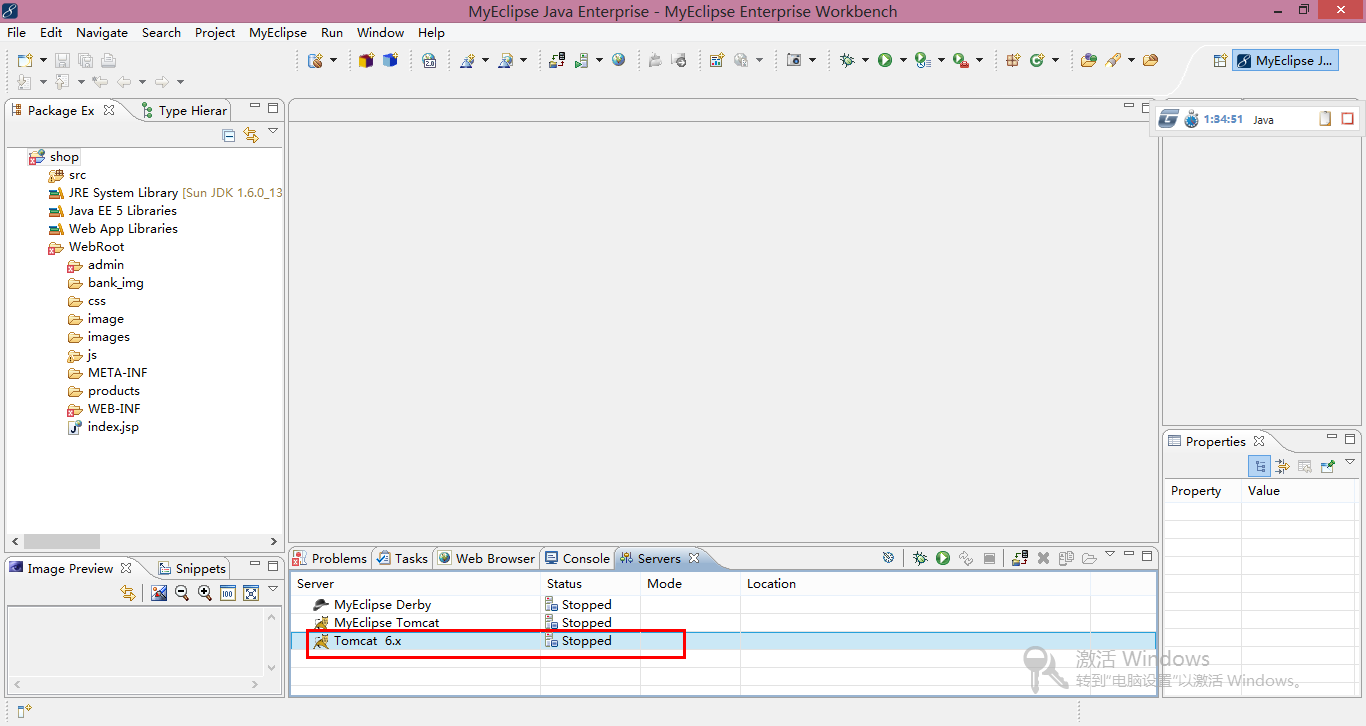Open the File menu
Viewport: 1366px width, 726px height.
pyautogui.click(x=16, y=32)
